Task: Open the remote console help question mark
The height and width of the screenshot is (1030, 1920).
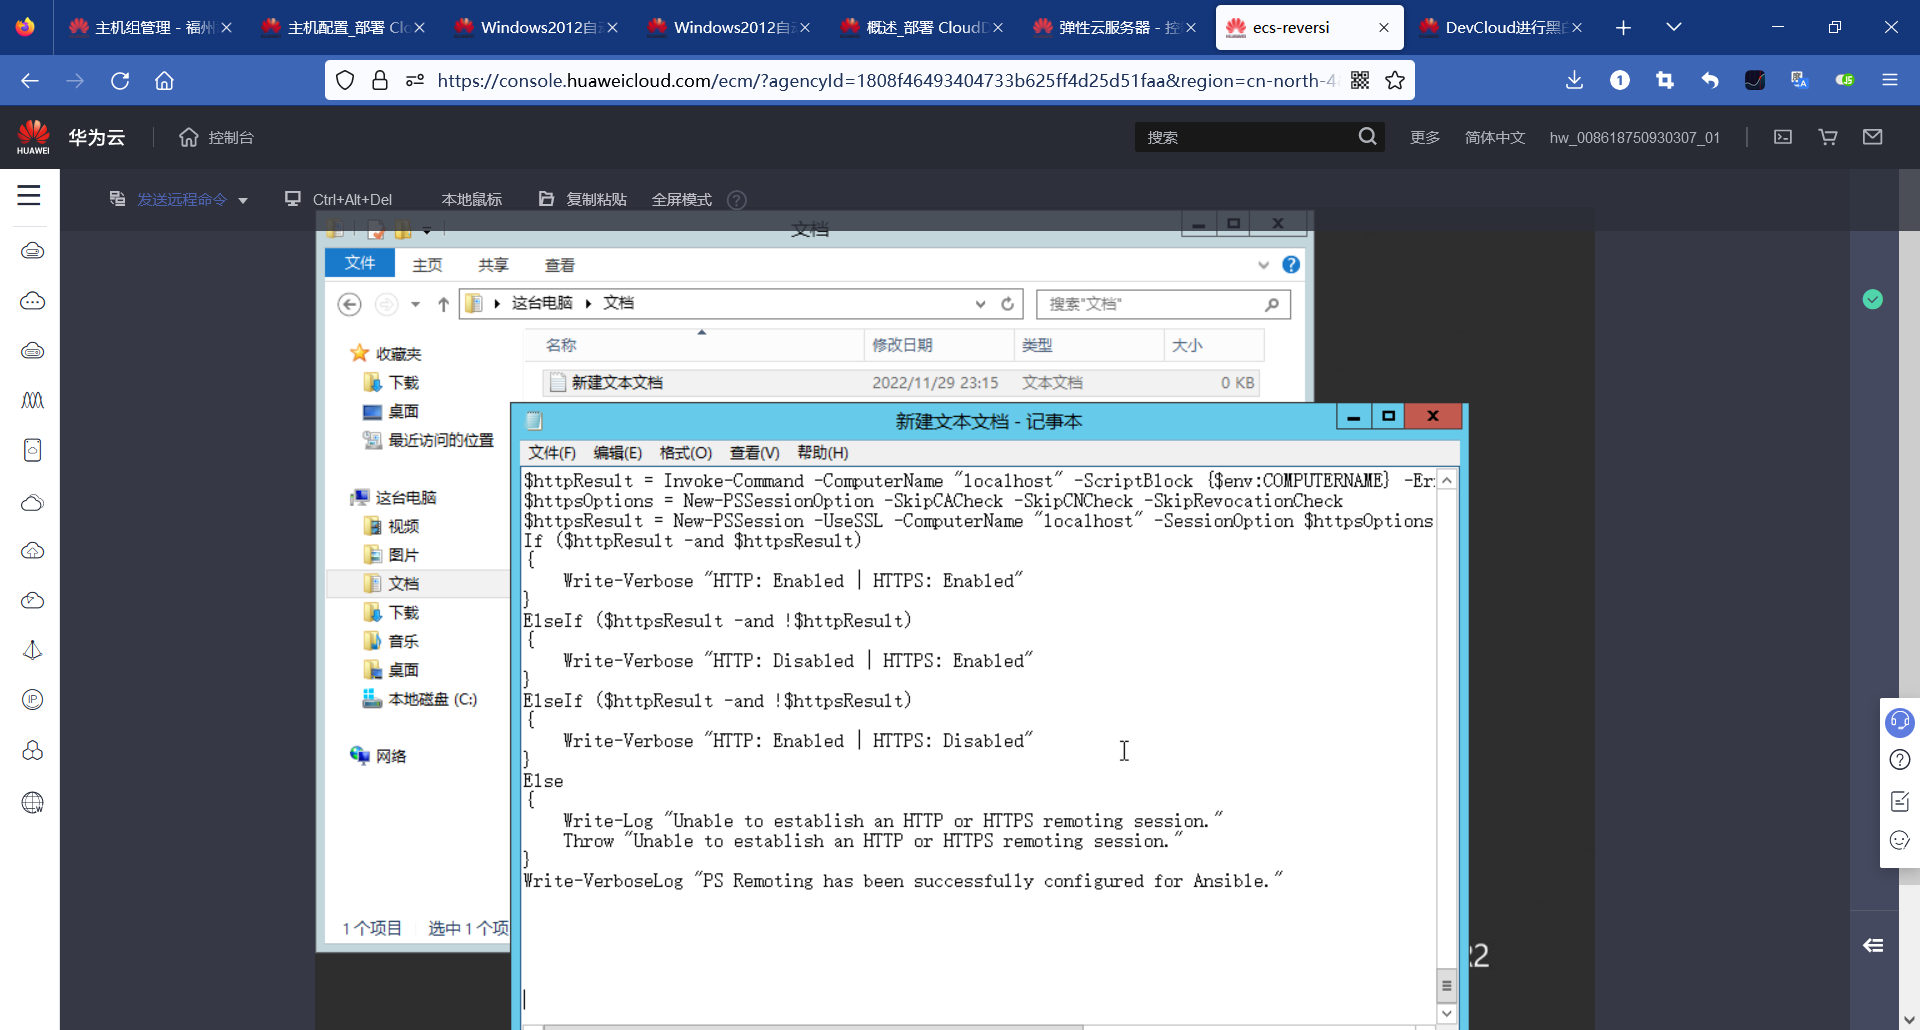Action: [x=737, y=200]
